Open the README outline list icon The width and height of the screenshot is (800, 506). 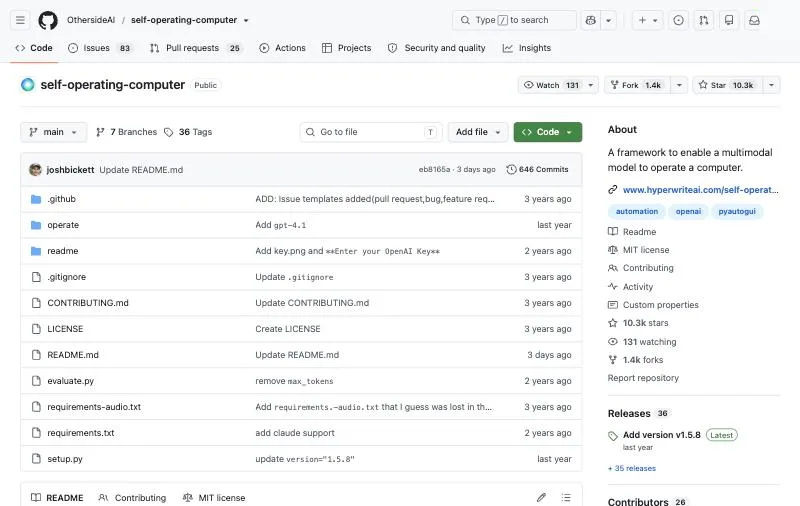[566, 497]
